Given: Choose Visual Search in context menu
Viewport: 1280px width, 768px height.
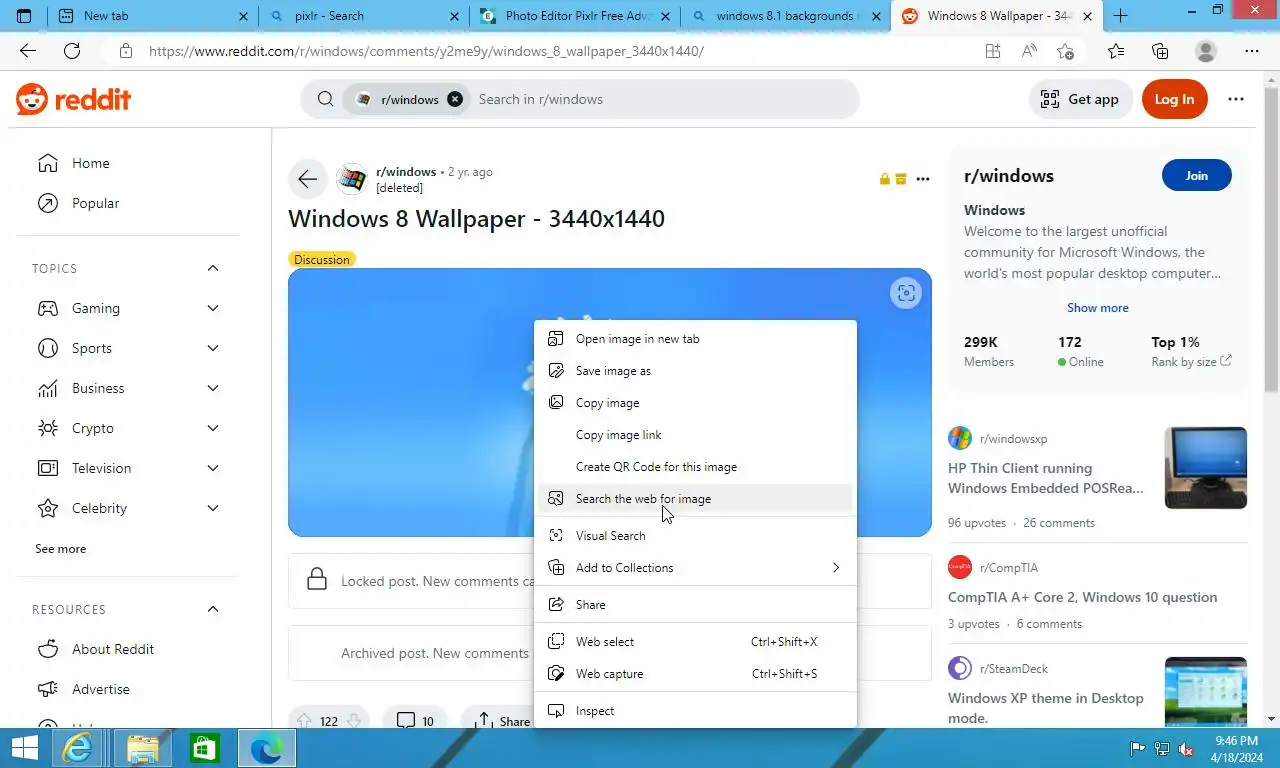Looking at the screenshot, I should click(695, 536).
